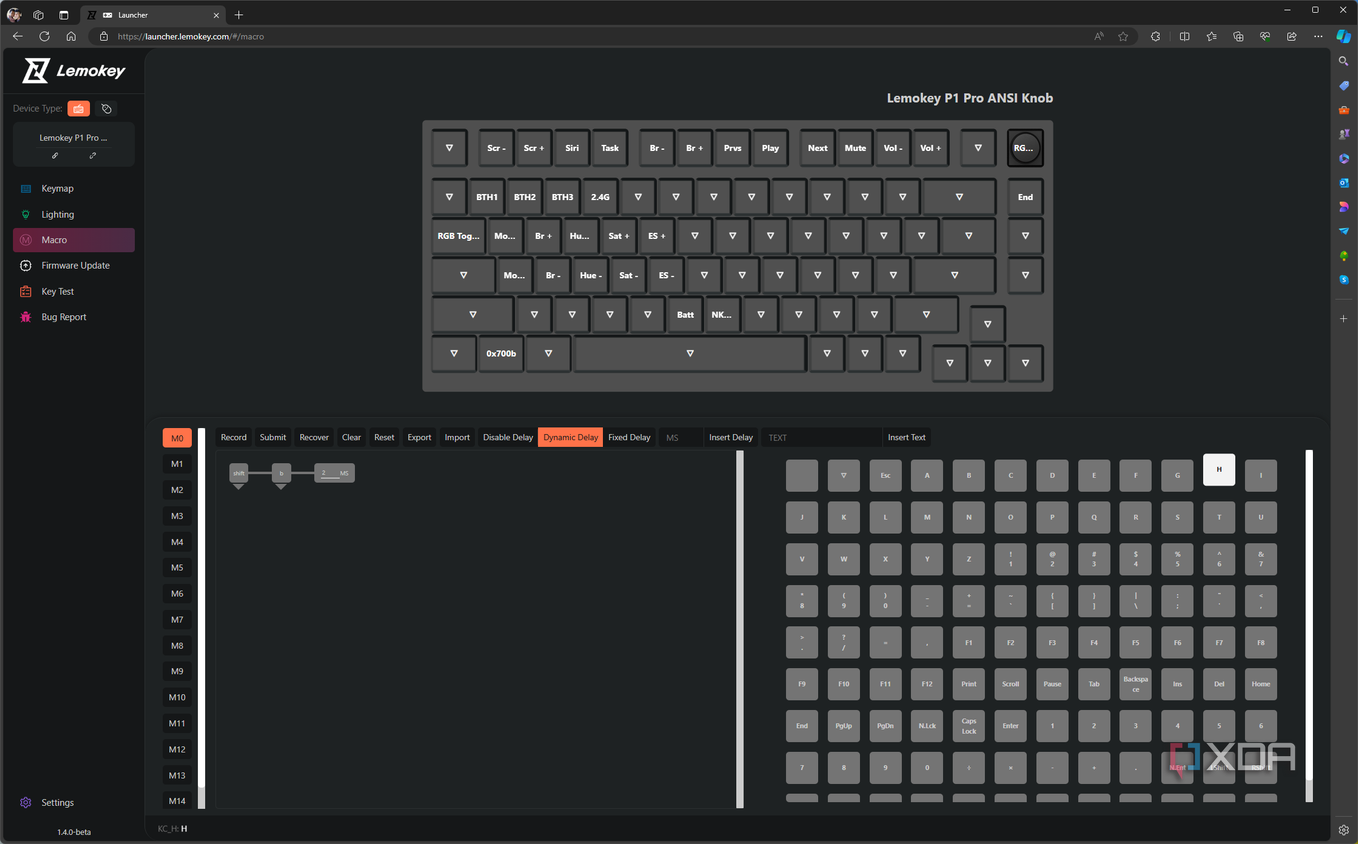Screen dimensions: 1358x844
Task: Toggle Fixed Delay mode
Action: point(630,437)
